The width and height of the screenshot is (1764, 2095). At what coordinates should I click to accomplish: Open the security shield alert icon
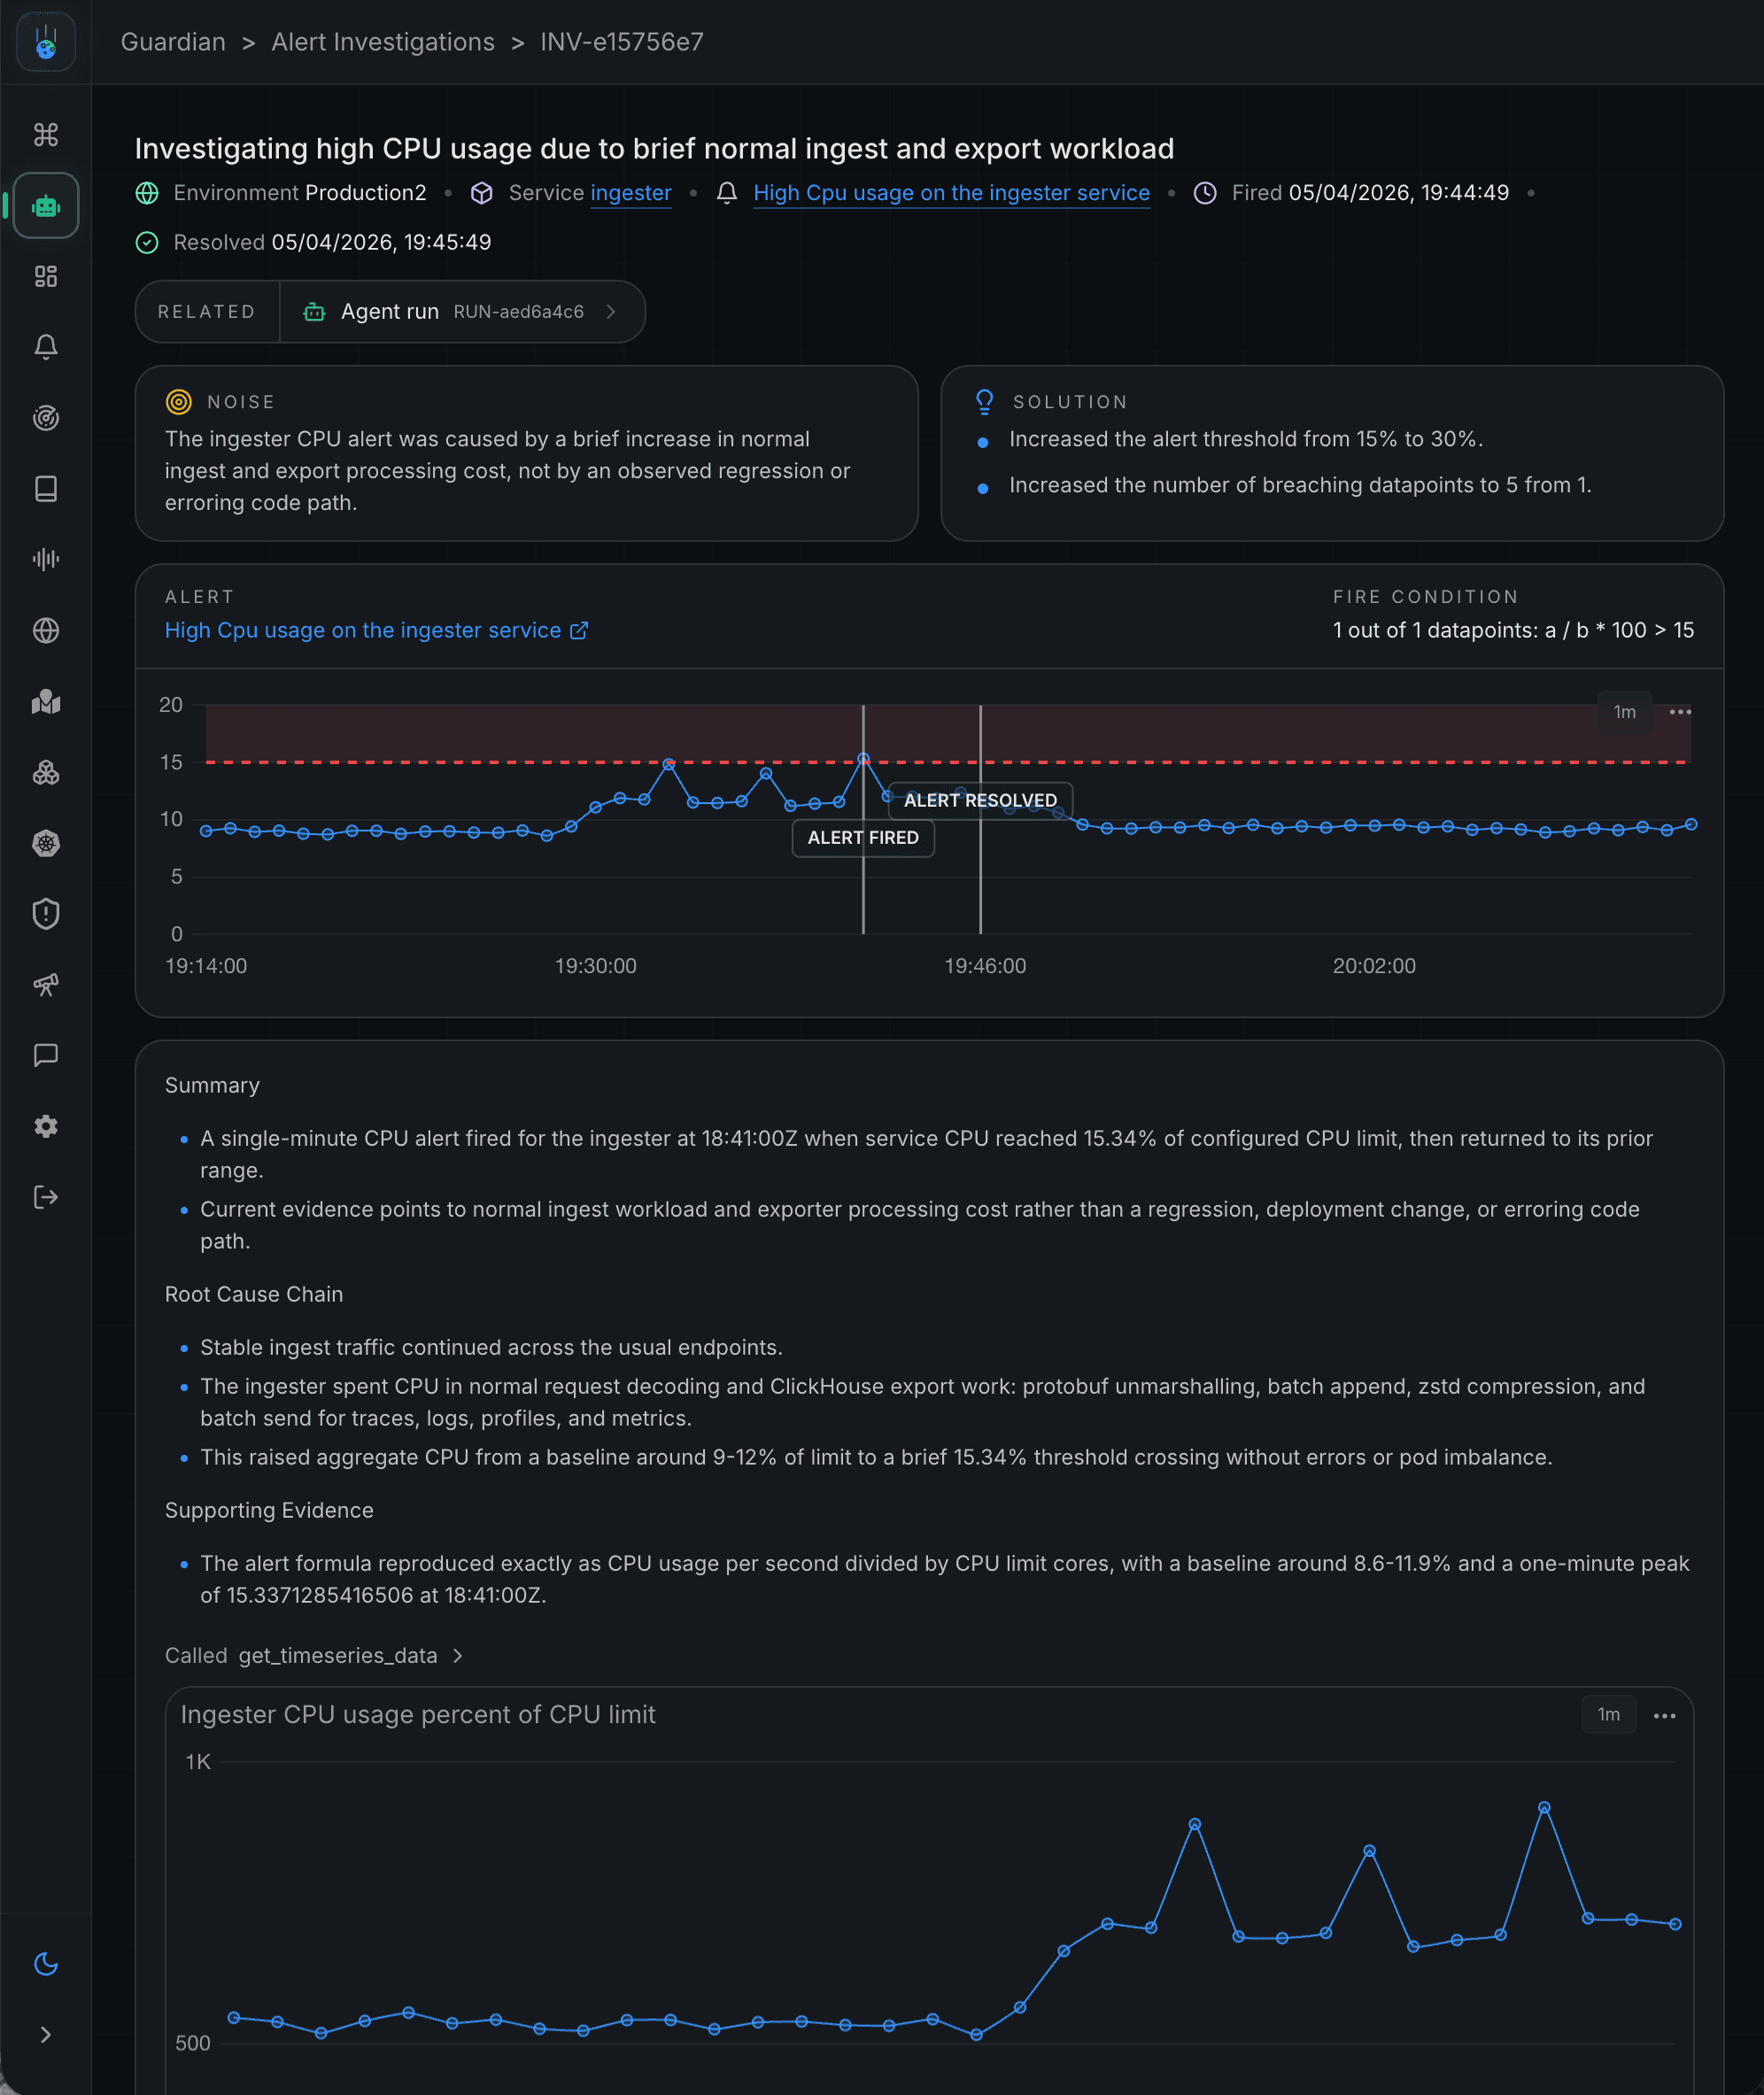[x=45, y=914]
